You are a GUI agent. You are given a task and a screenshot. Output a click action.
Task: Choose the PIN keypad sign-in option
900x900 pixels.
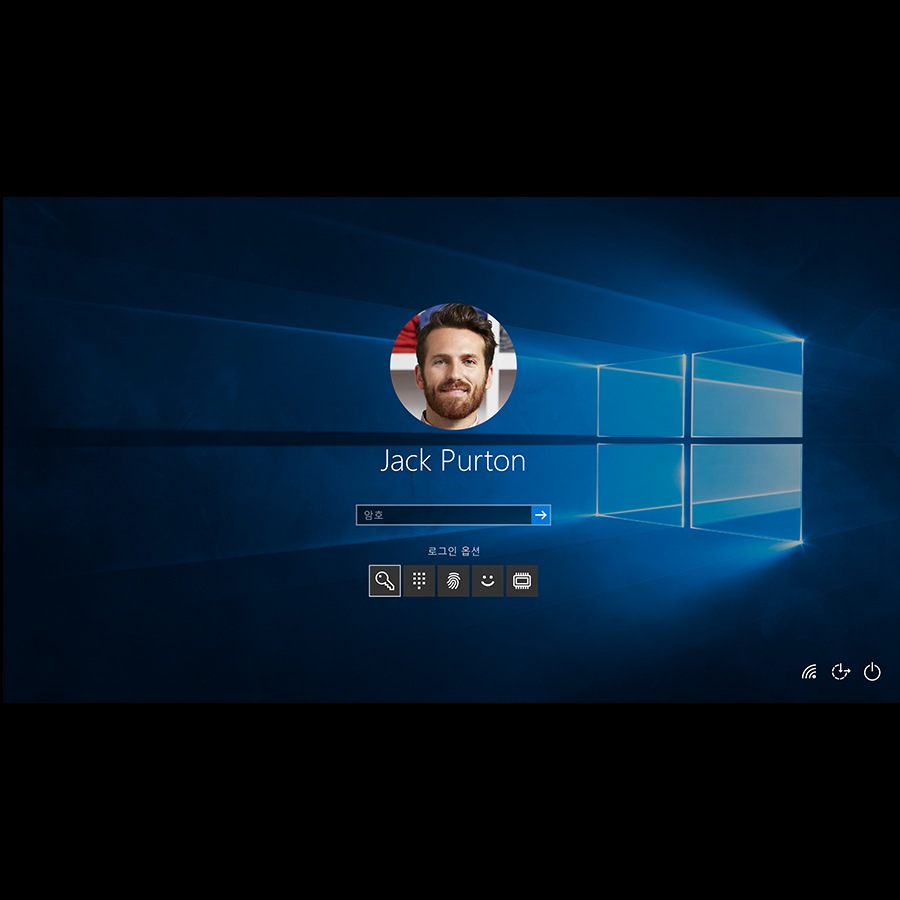(x=419, y=581)
